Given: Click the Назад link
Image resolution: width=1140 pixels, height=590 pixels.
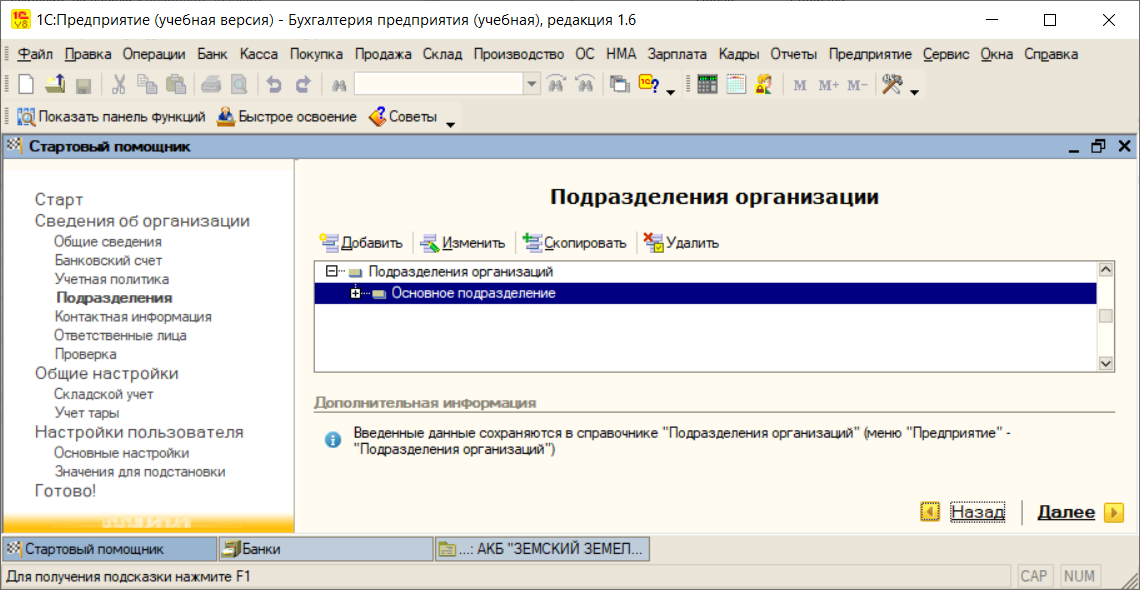Looking at the screenshot, I should pos(977,512).
